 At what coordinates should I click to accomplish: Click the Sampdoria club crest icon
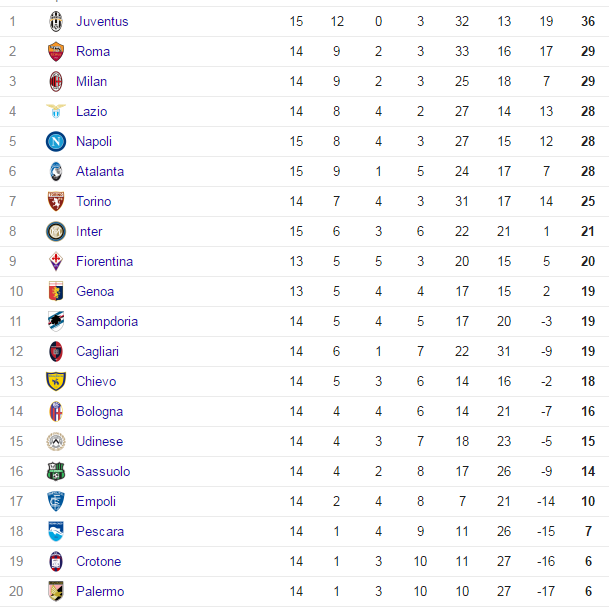55,321
